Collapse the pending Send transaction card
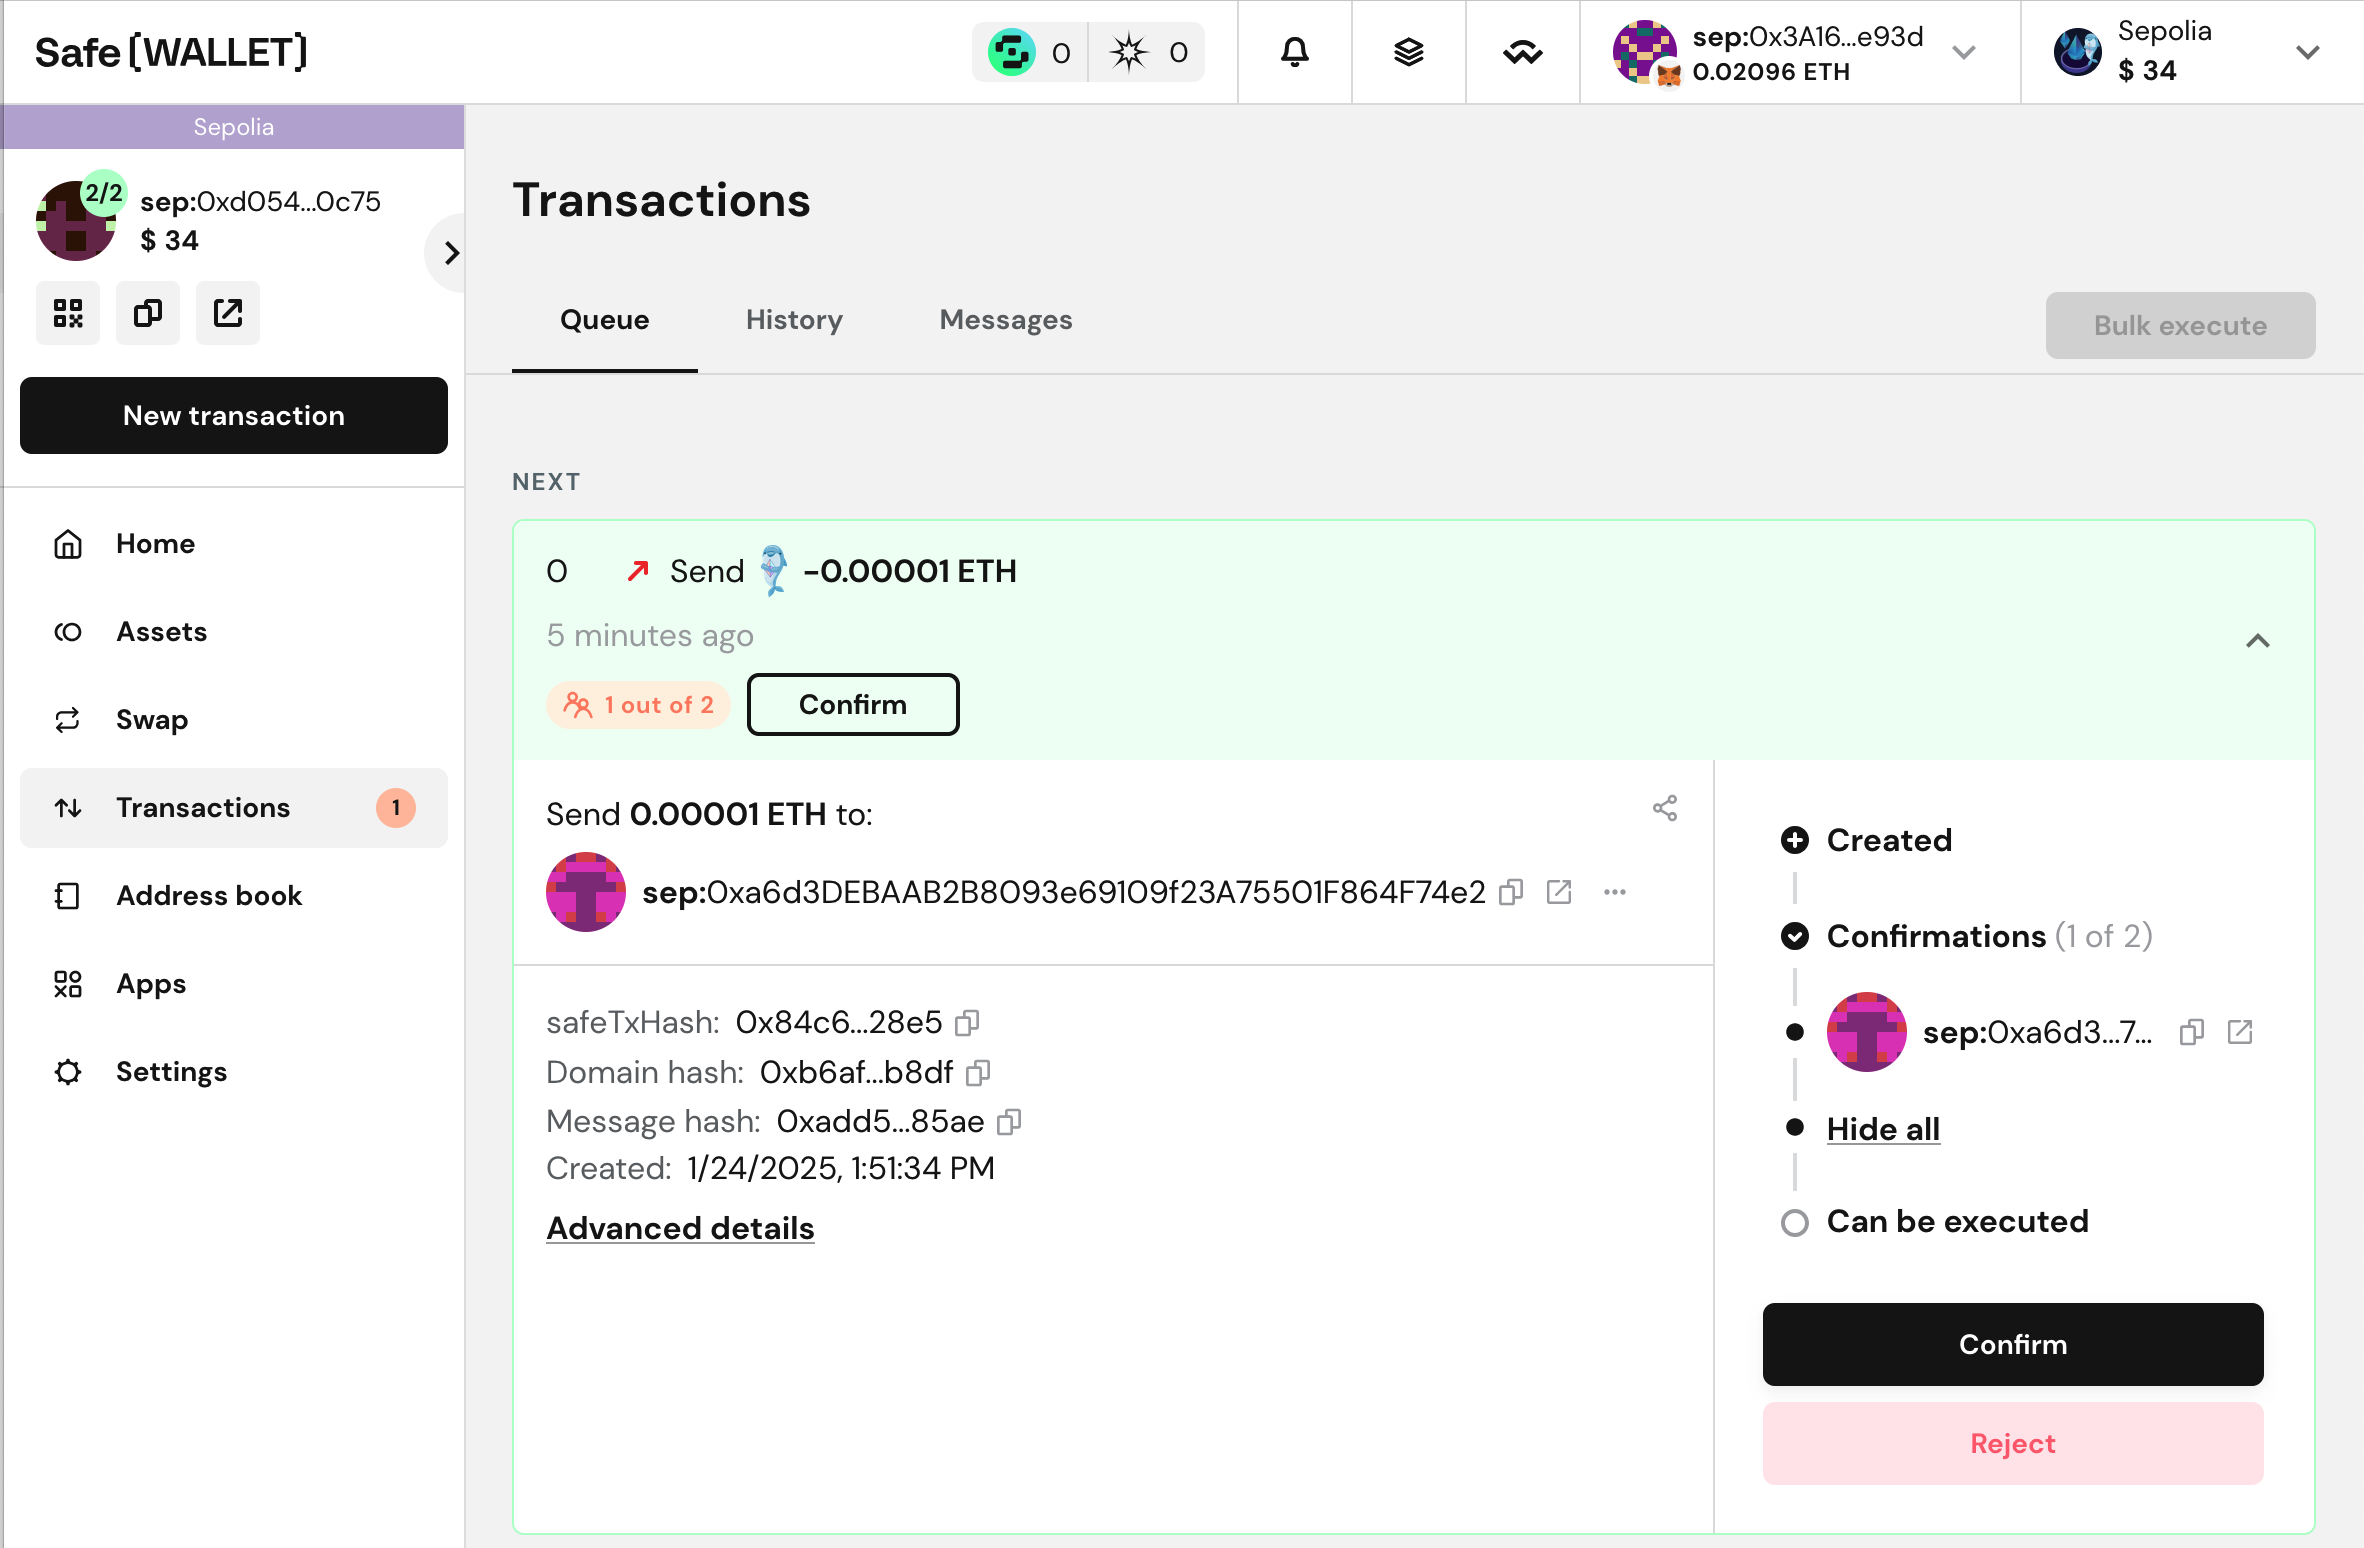 2258,641
